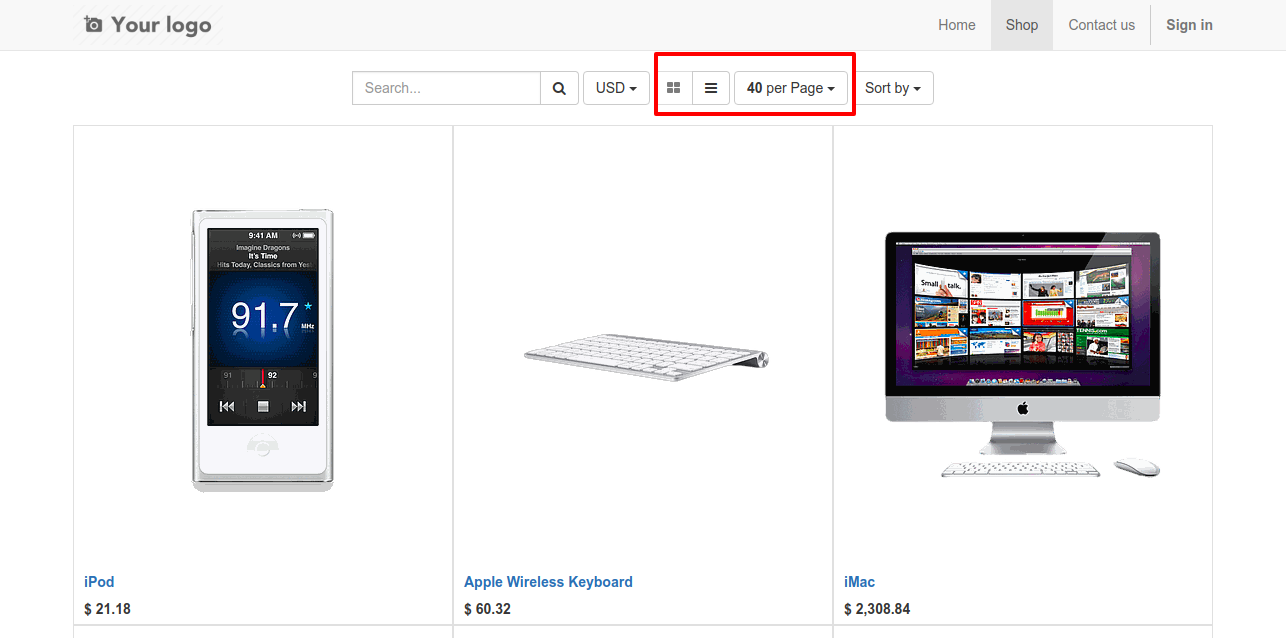The image size is (1286, 638).
Task: Click the iMac product name link
Action: click(x=859, y=582)
